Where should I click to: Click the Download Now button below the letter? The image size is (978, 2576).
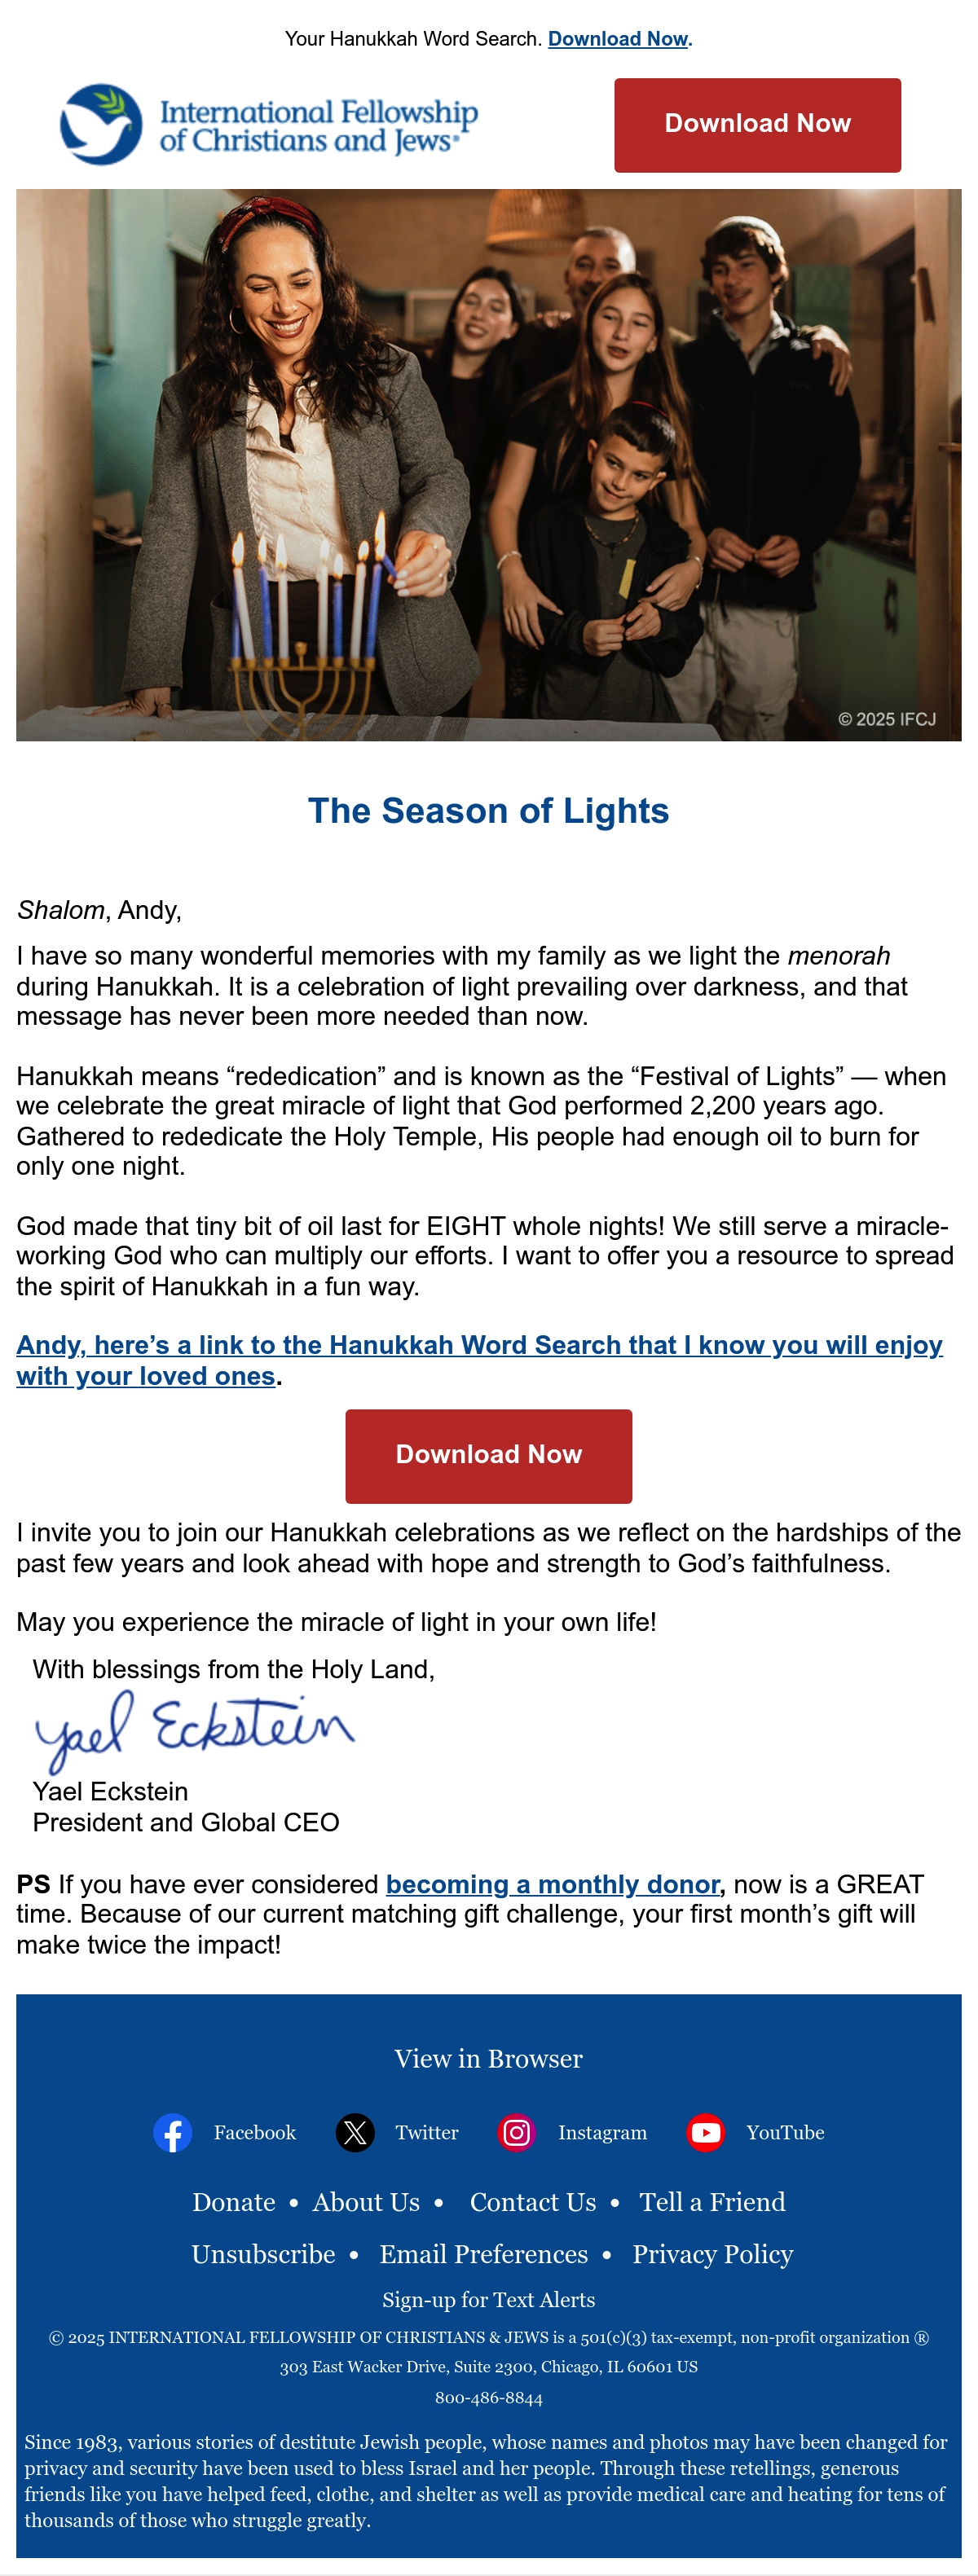coord(488,1455)
